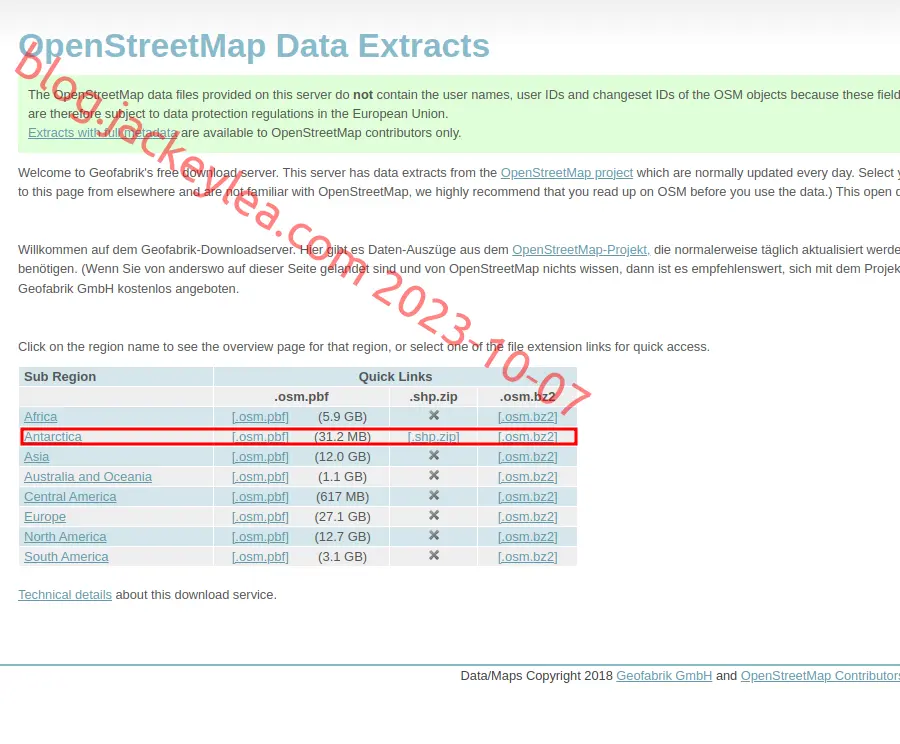Download Asia .osm.bz2 file
900x744 pixels.
coord(527,457)
